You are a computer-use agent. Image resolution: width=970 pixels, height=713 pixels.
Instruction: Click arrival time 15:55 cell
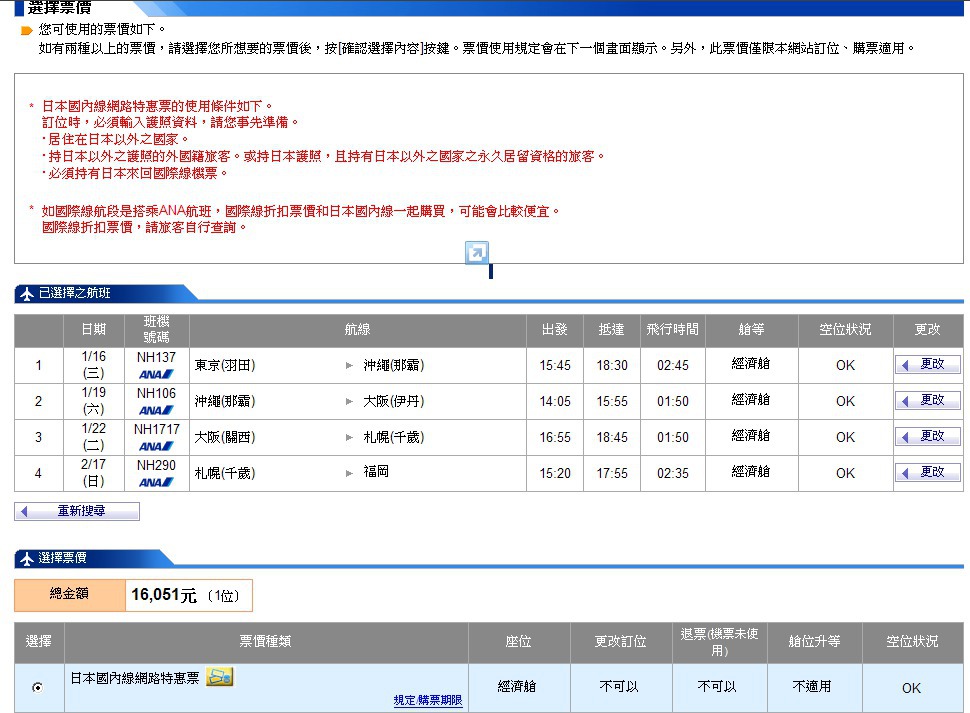pos(612,401)
